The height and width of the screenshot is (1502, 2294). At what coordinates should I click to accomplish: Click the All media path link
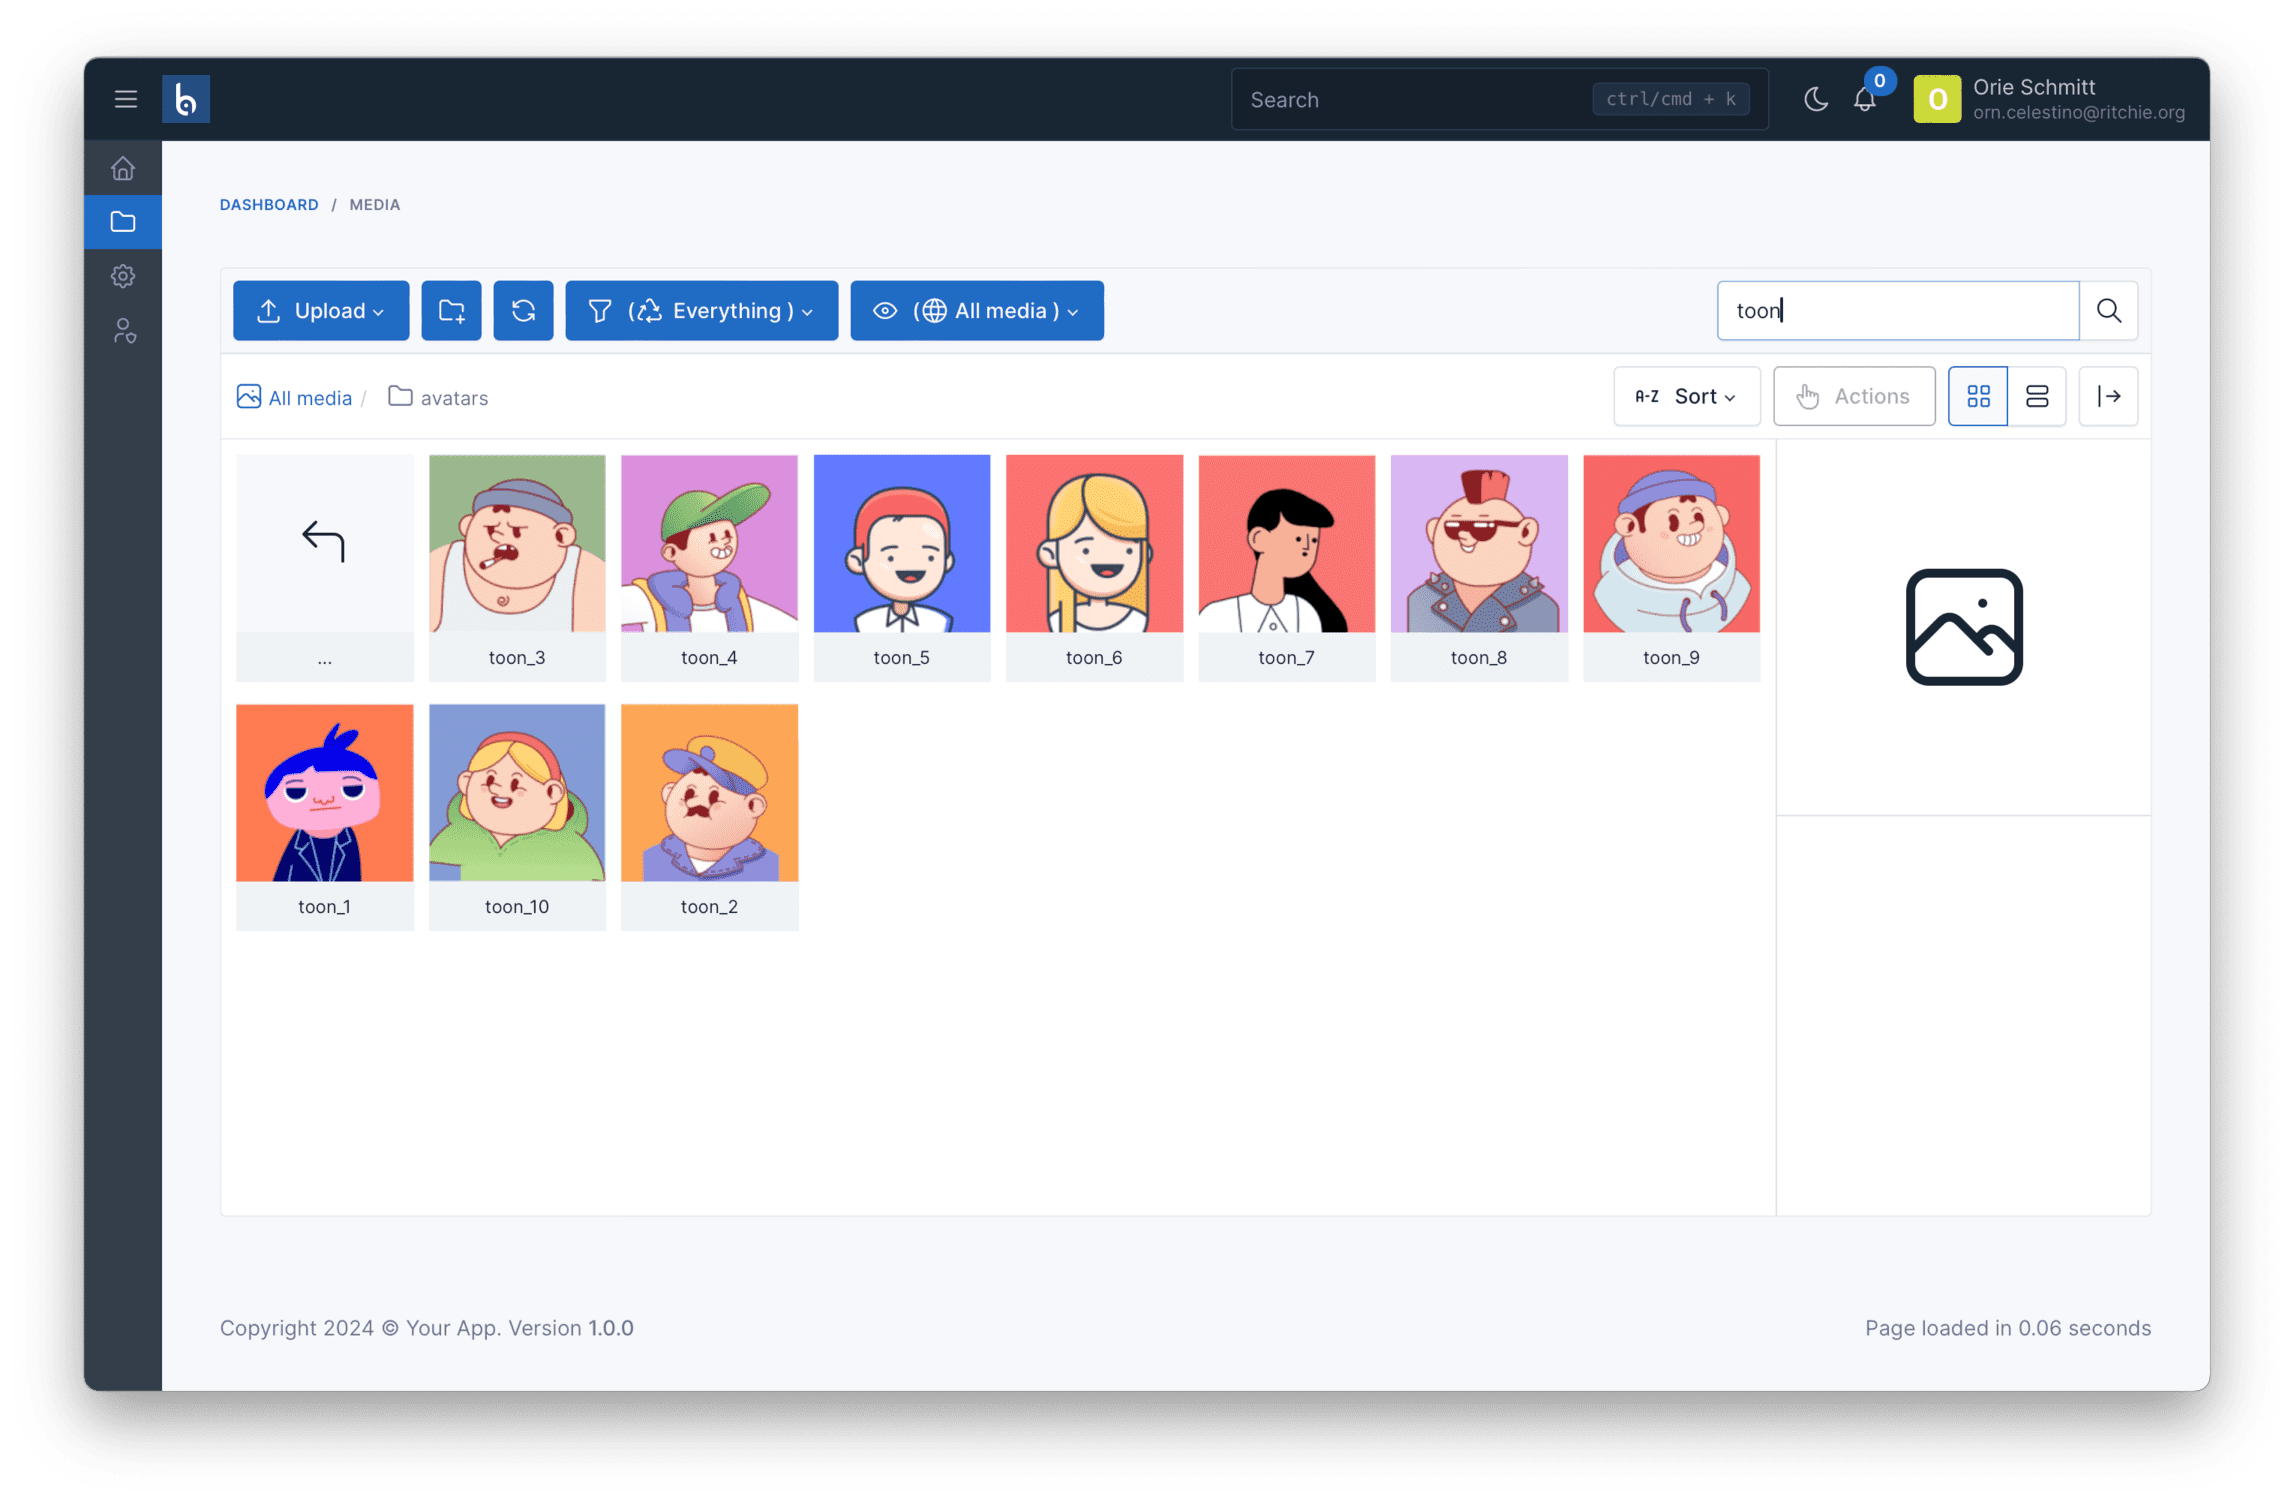309,398
